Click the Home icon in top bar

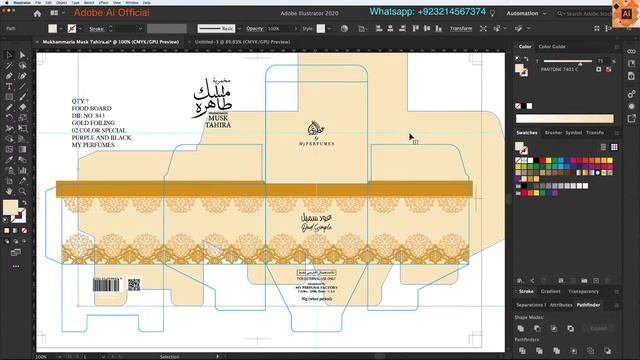(x=37, y=13)
